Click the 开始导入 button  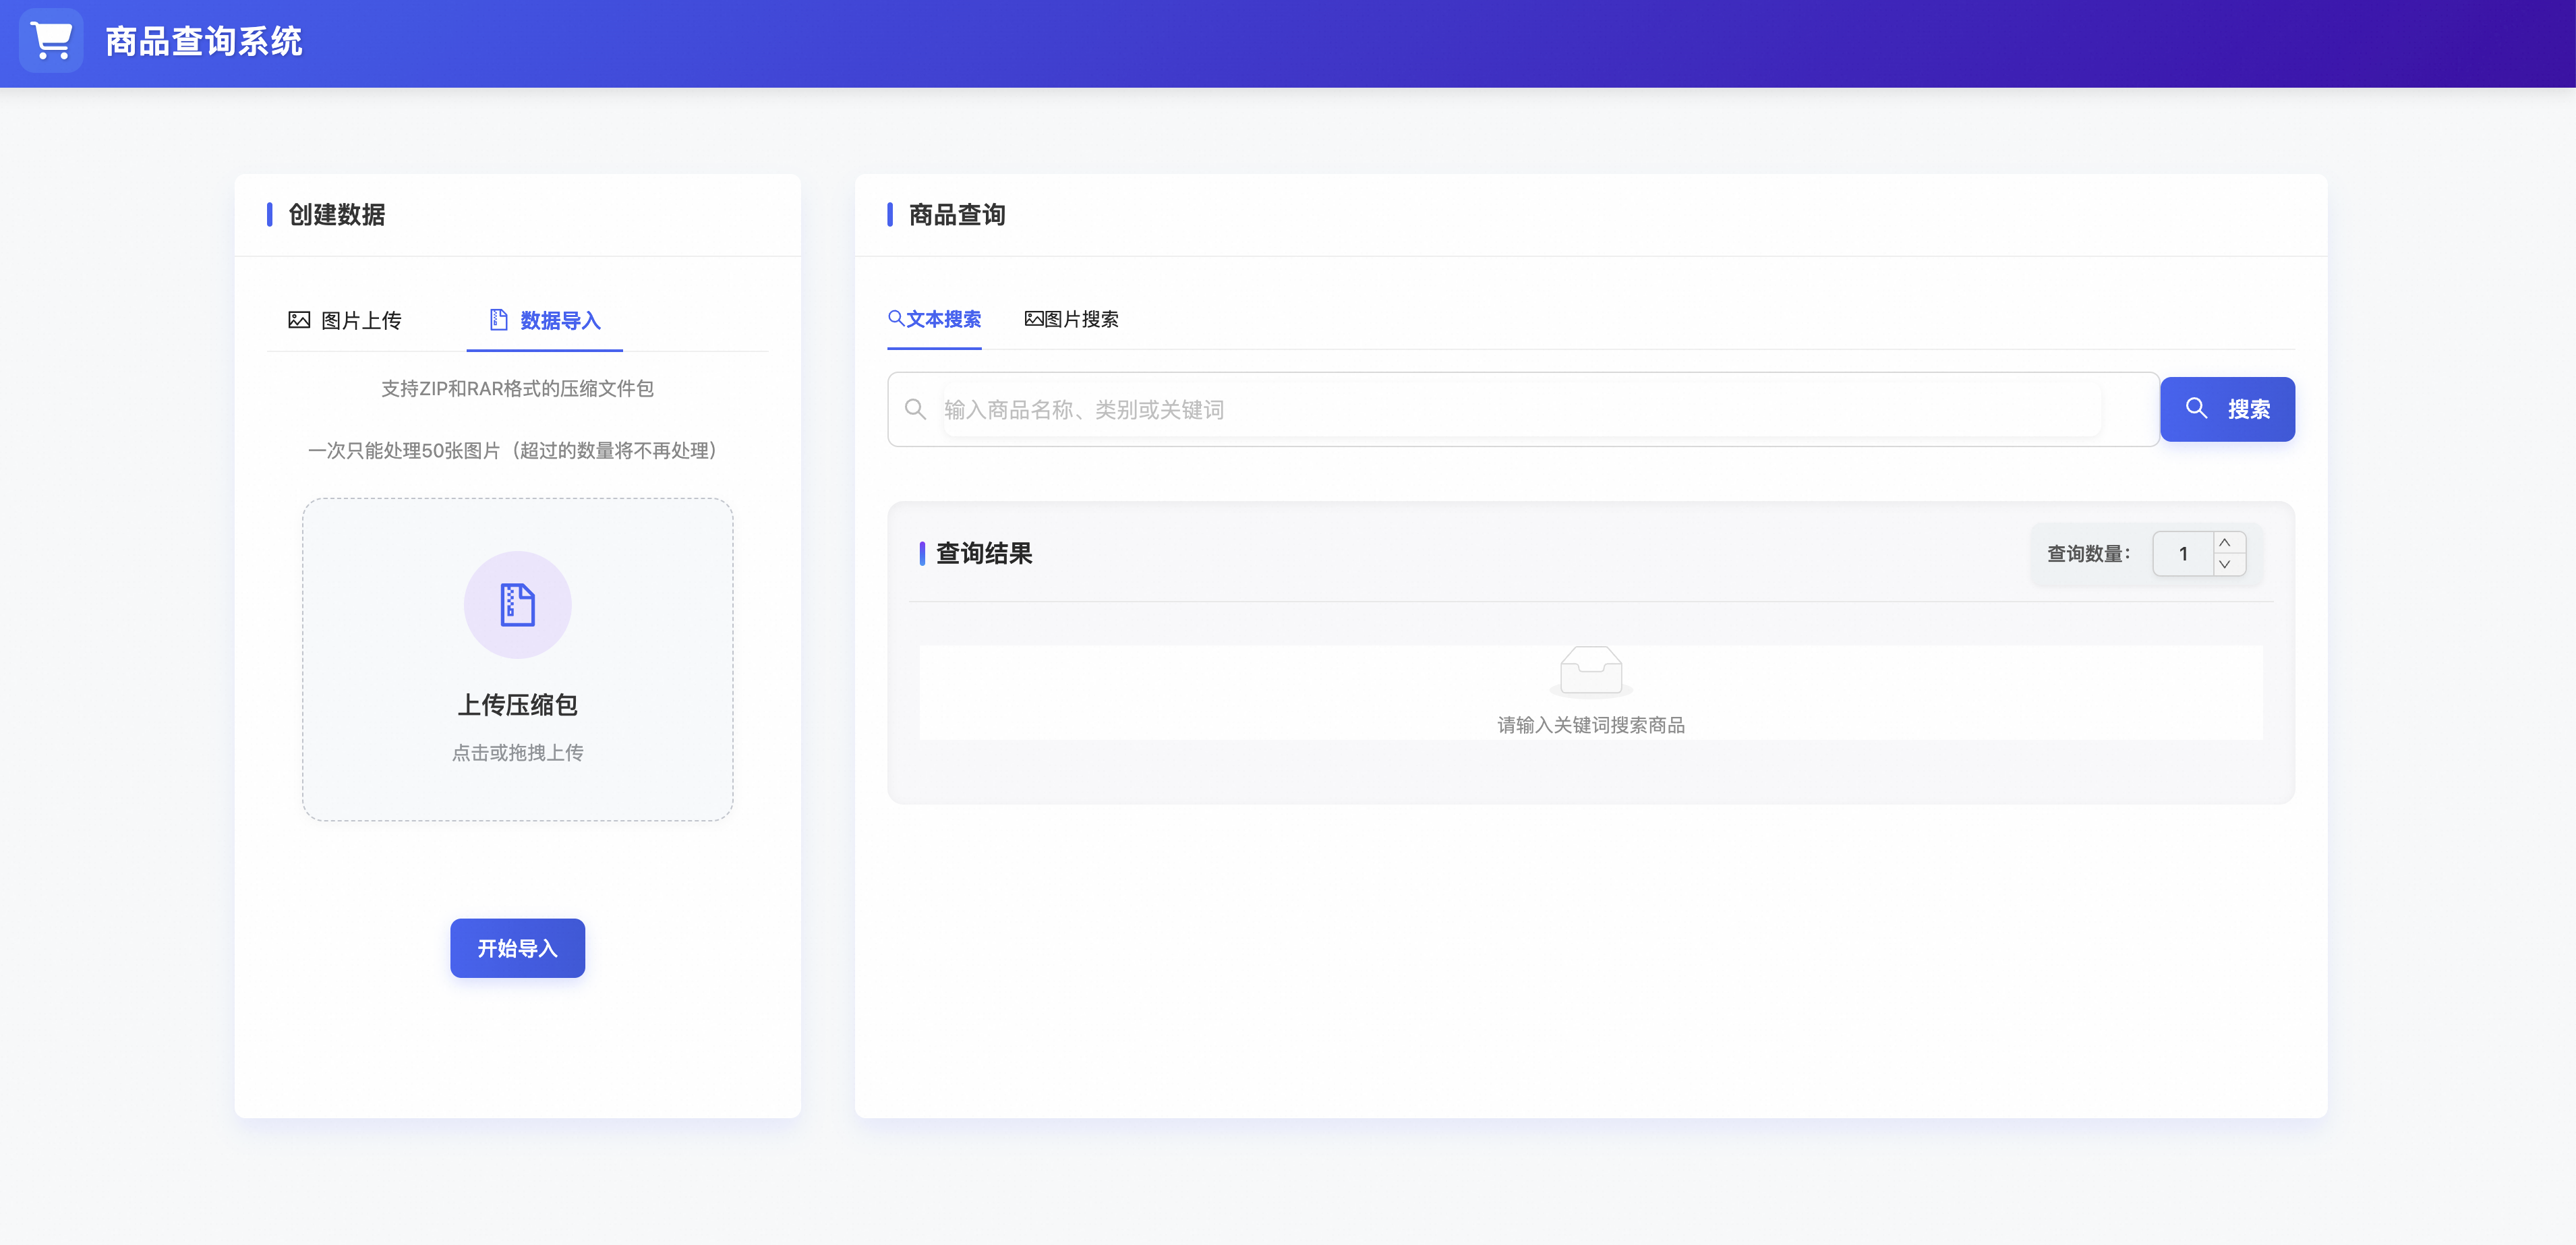pos(517,948)
